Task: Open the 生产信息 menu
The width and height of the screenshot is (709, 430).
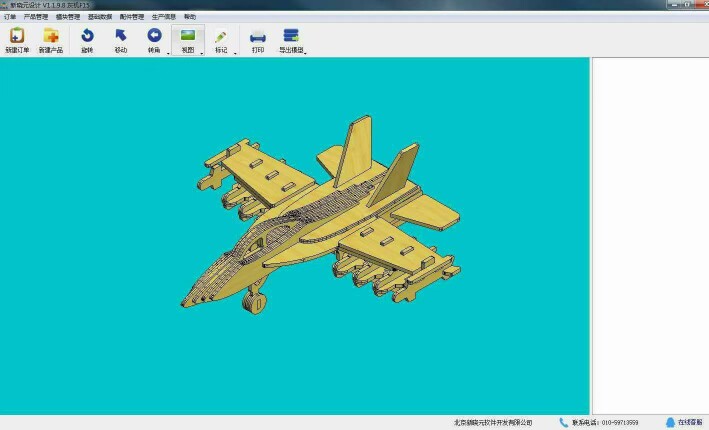Action: coord(164,17)
